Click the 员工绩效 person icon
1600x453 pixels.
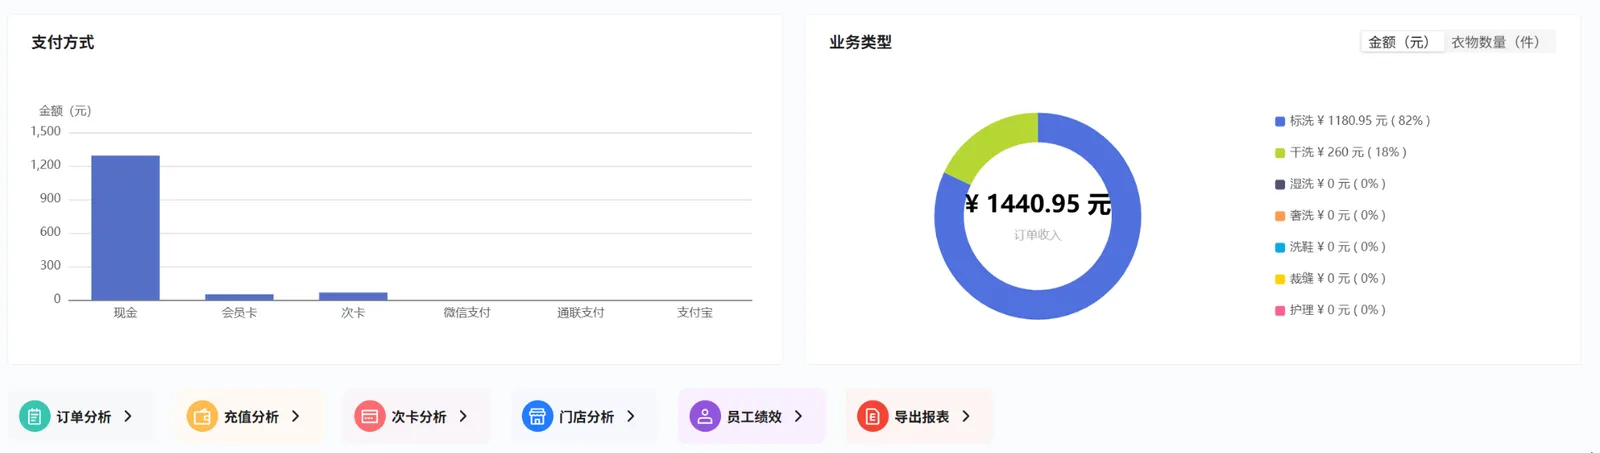(x=705, y=416)
